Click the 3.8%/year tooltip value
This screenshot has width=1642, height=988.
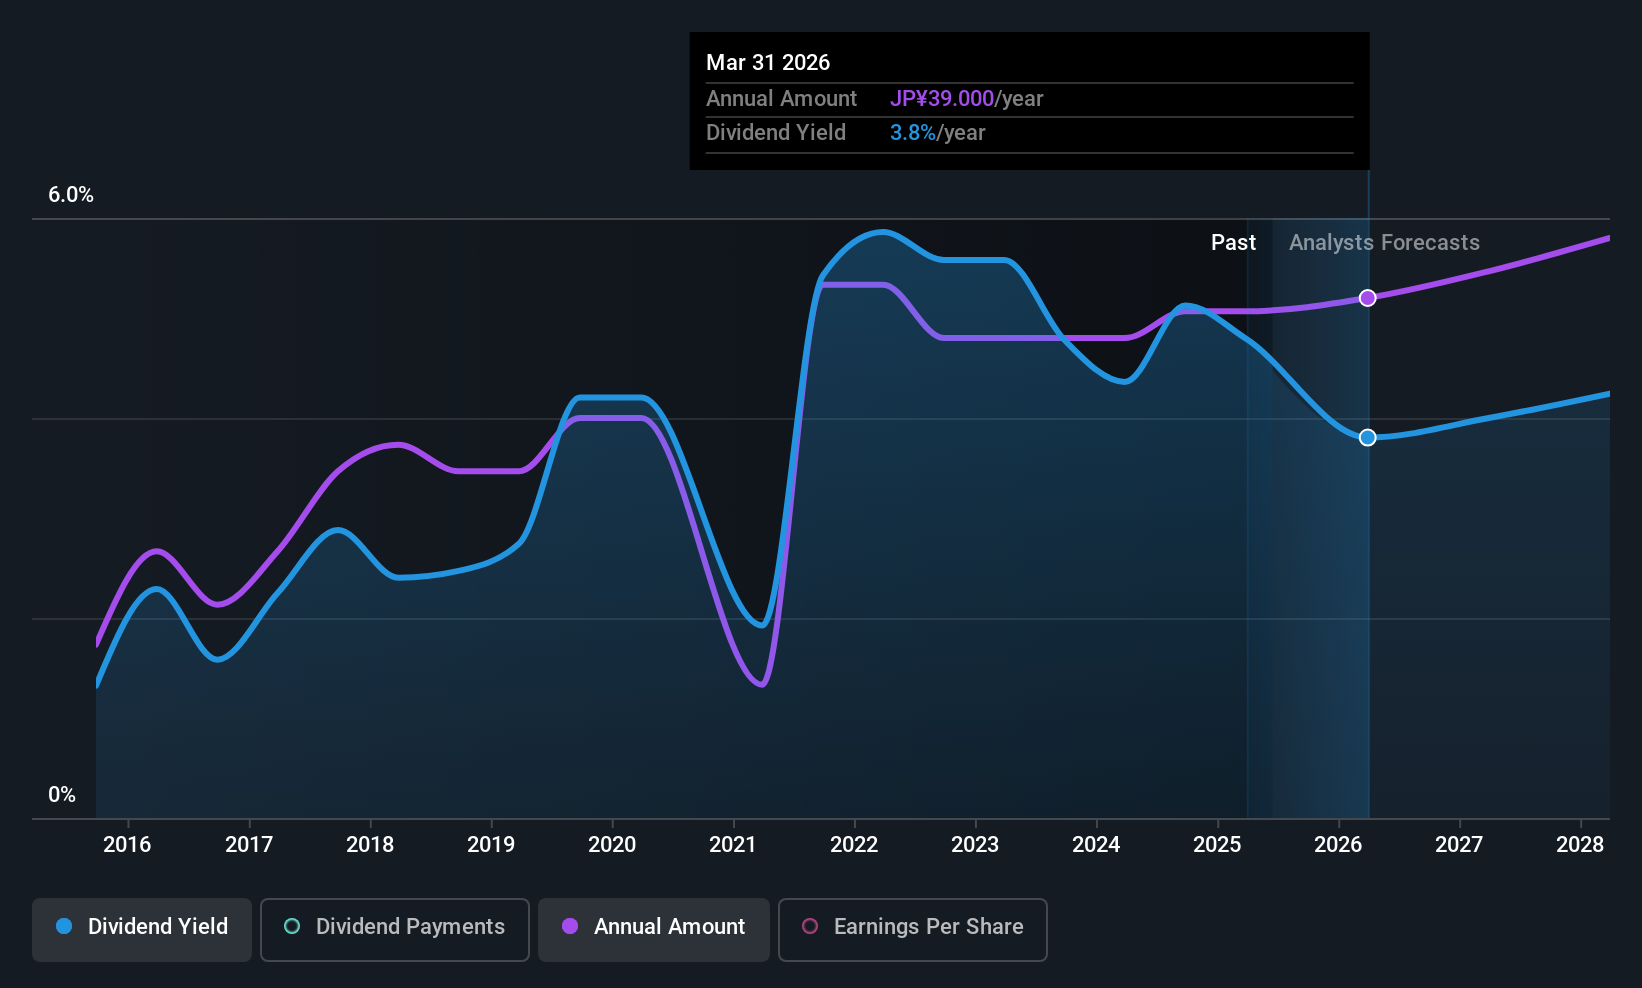[937, 133]
